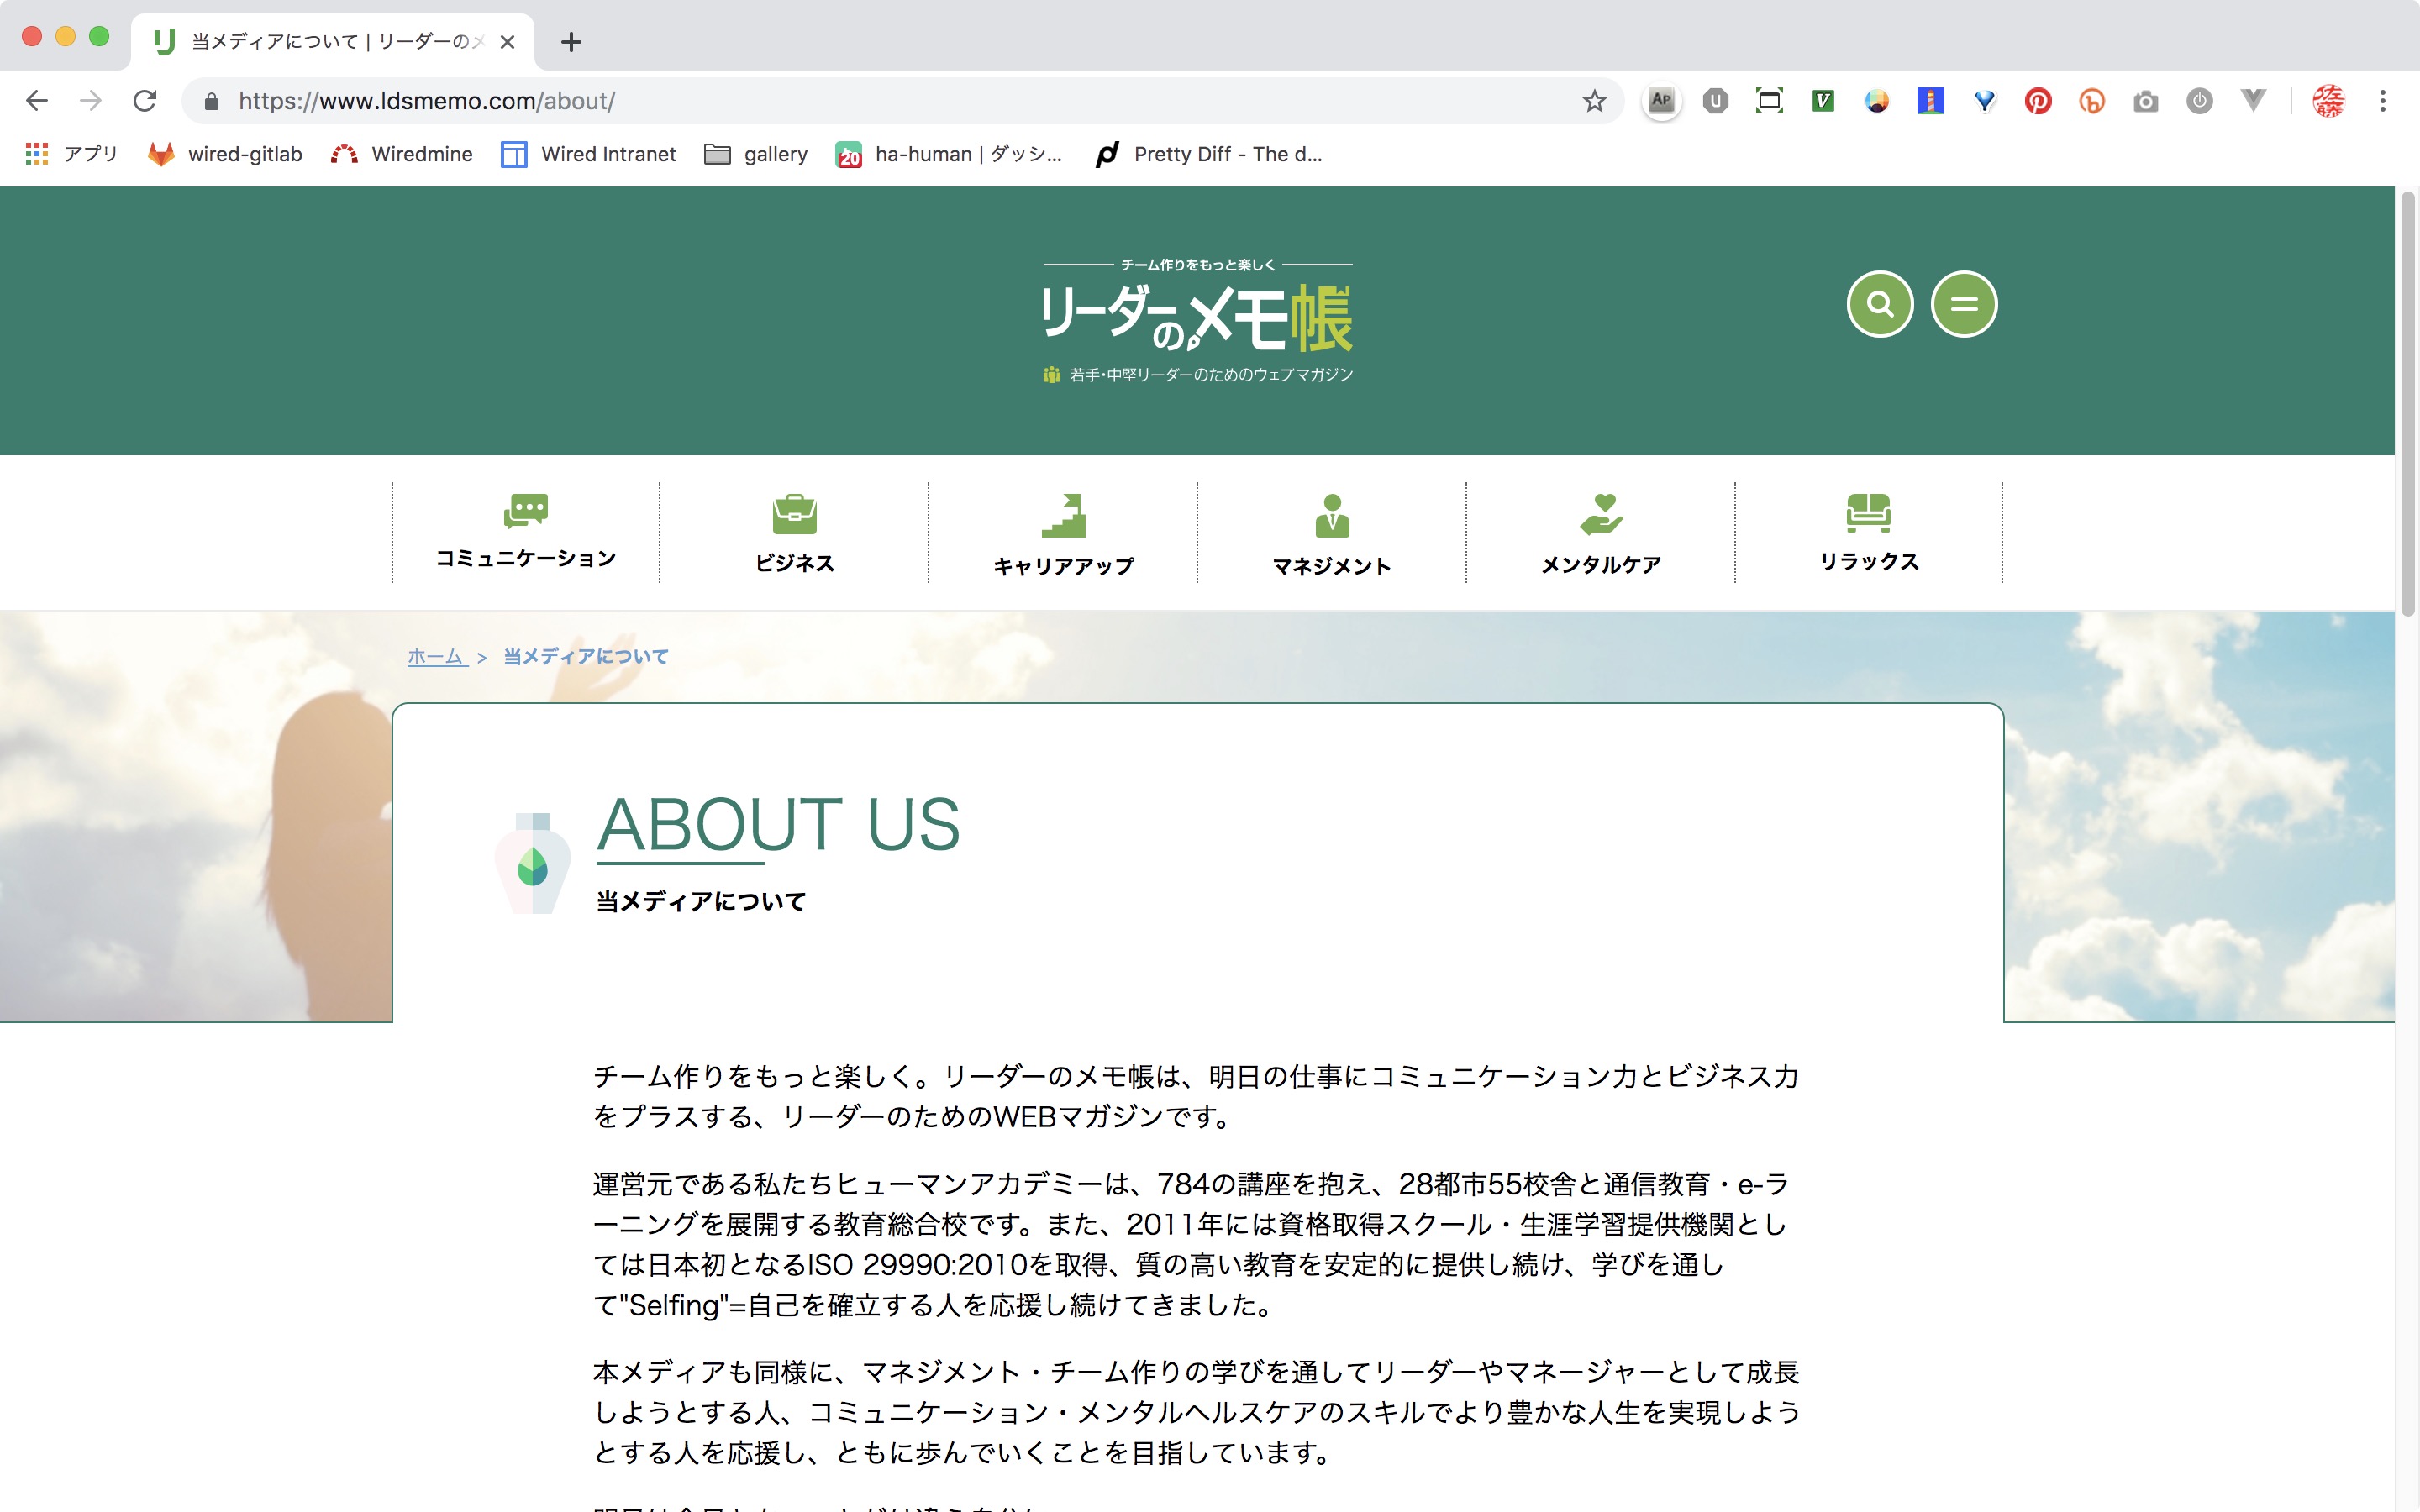
Task: Click the orange b circle extension icon
Action: click(x=2092, y=101)
